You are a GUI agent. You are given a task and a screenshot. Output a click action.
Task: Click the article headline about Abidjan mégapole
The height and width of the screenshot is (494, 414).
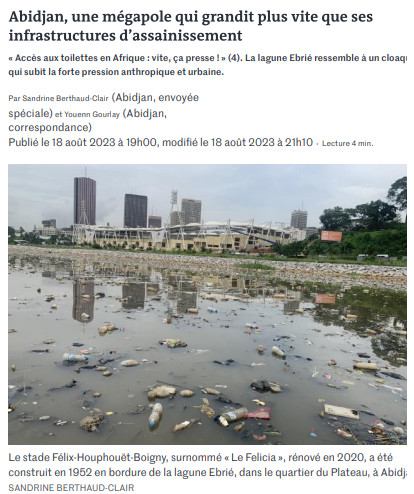point(191,26)
